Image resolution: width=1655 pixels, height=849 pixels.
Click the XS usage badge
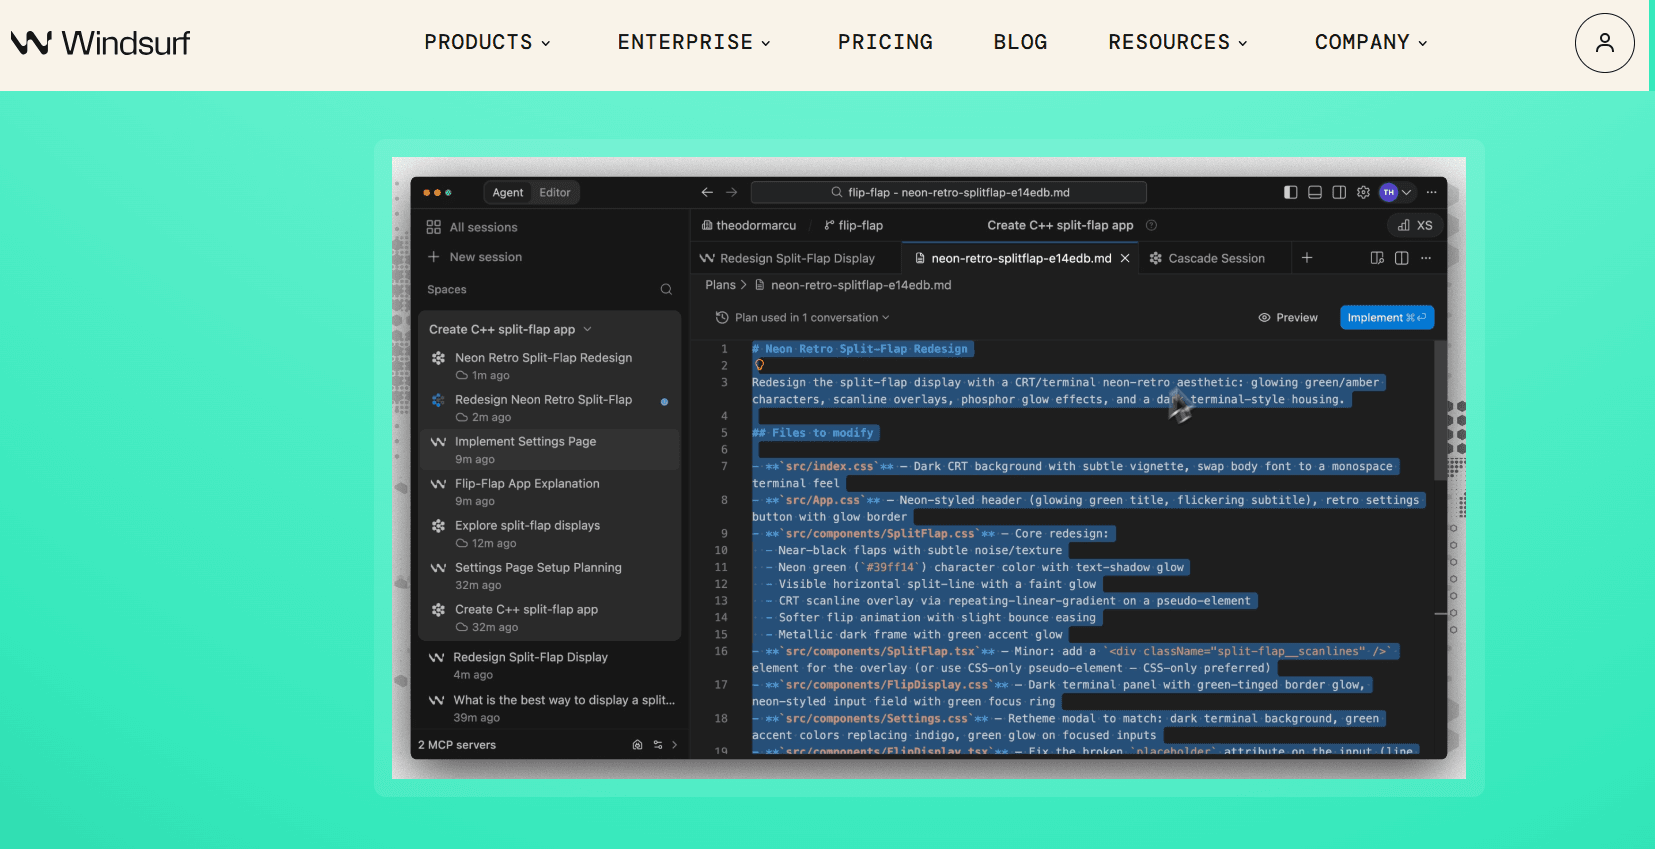pos(1415,225)
